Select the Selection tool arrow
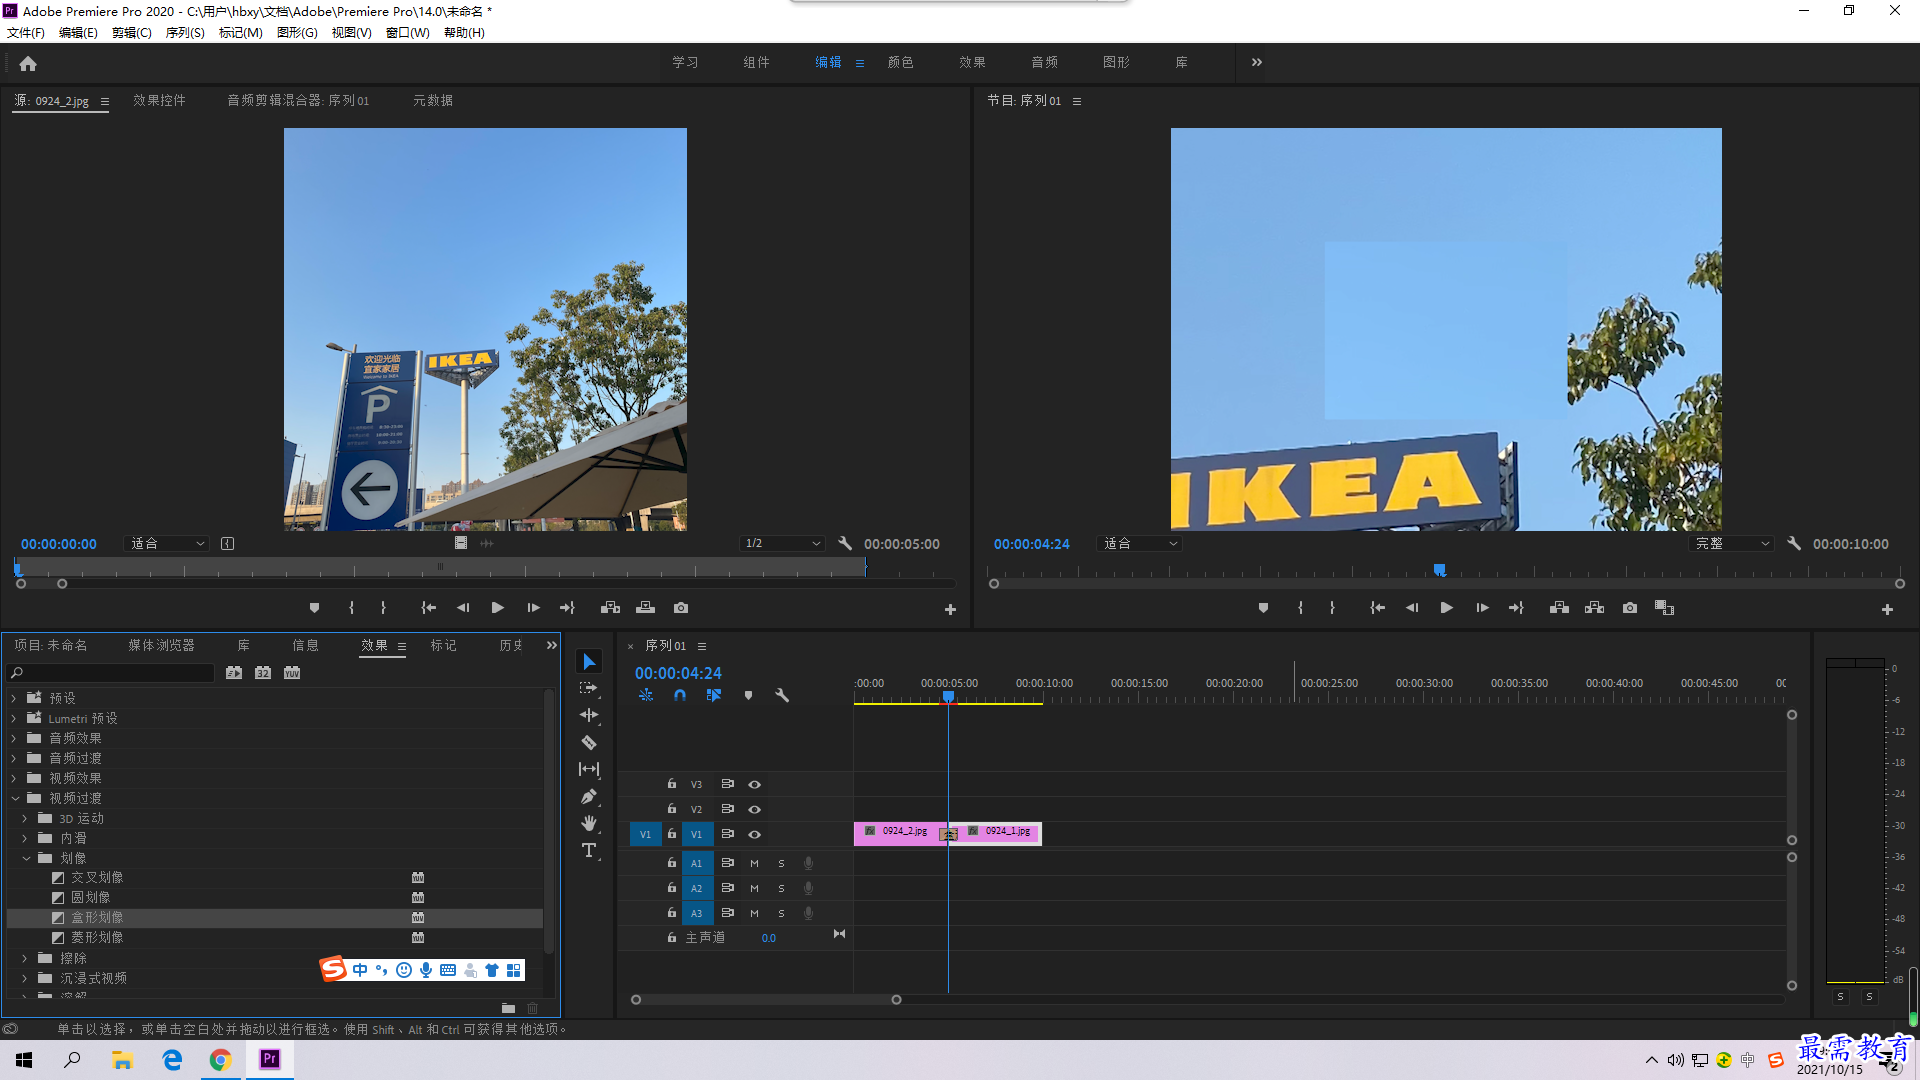The width and height of the screenshot is (1920, 1080). coord(589,662)
